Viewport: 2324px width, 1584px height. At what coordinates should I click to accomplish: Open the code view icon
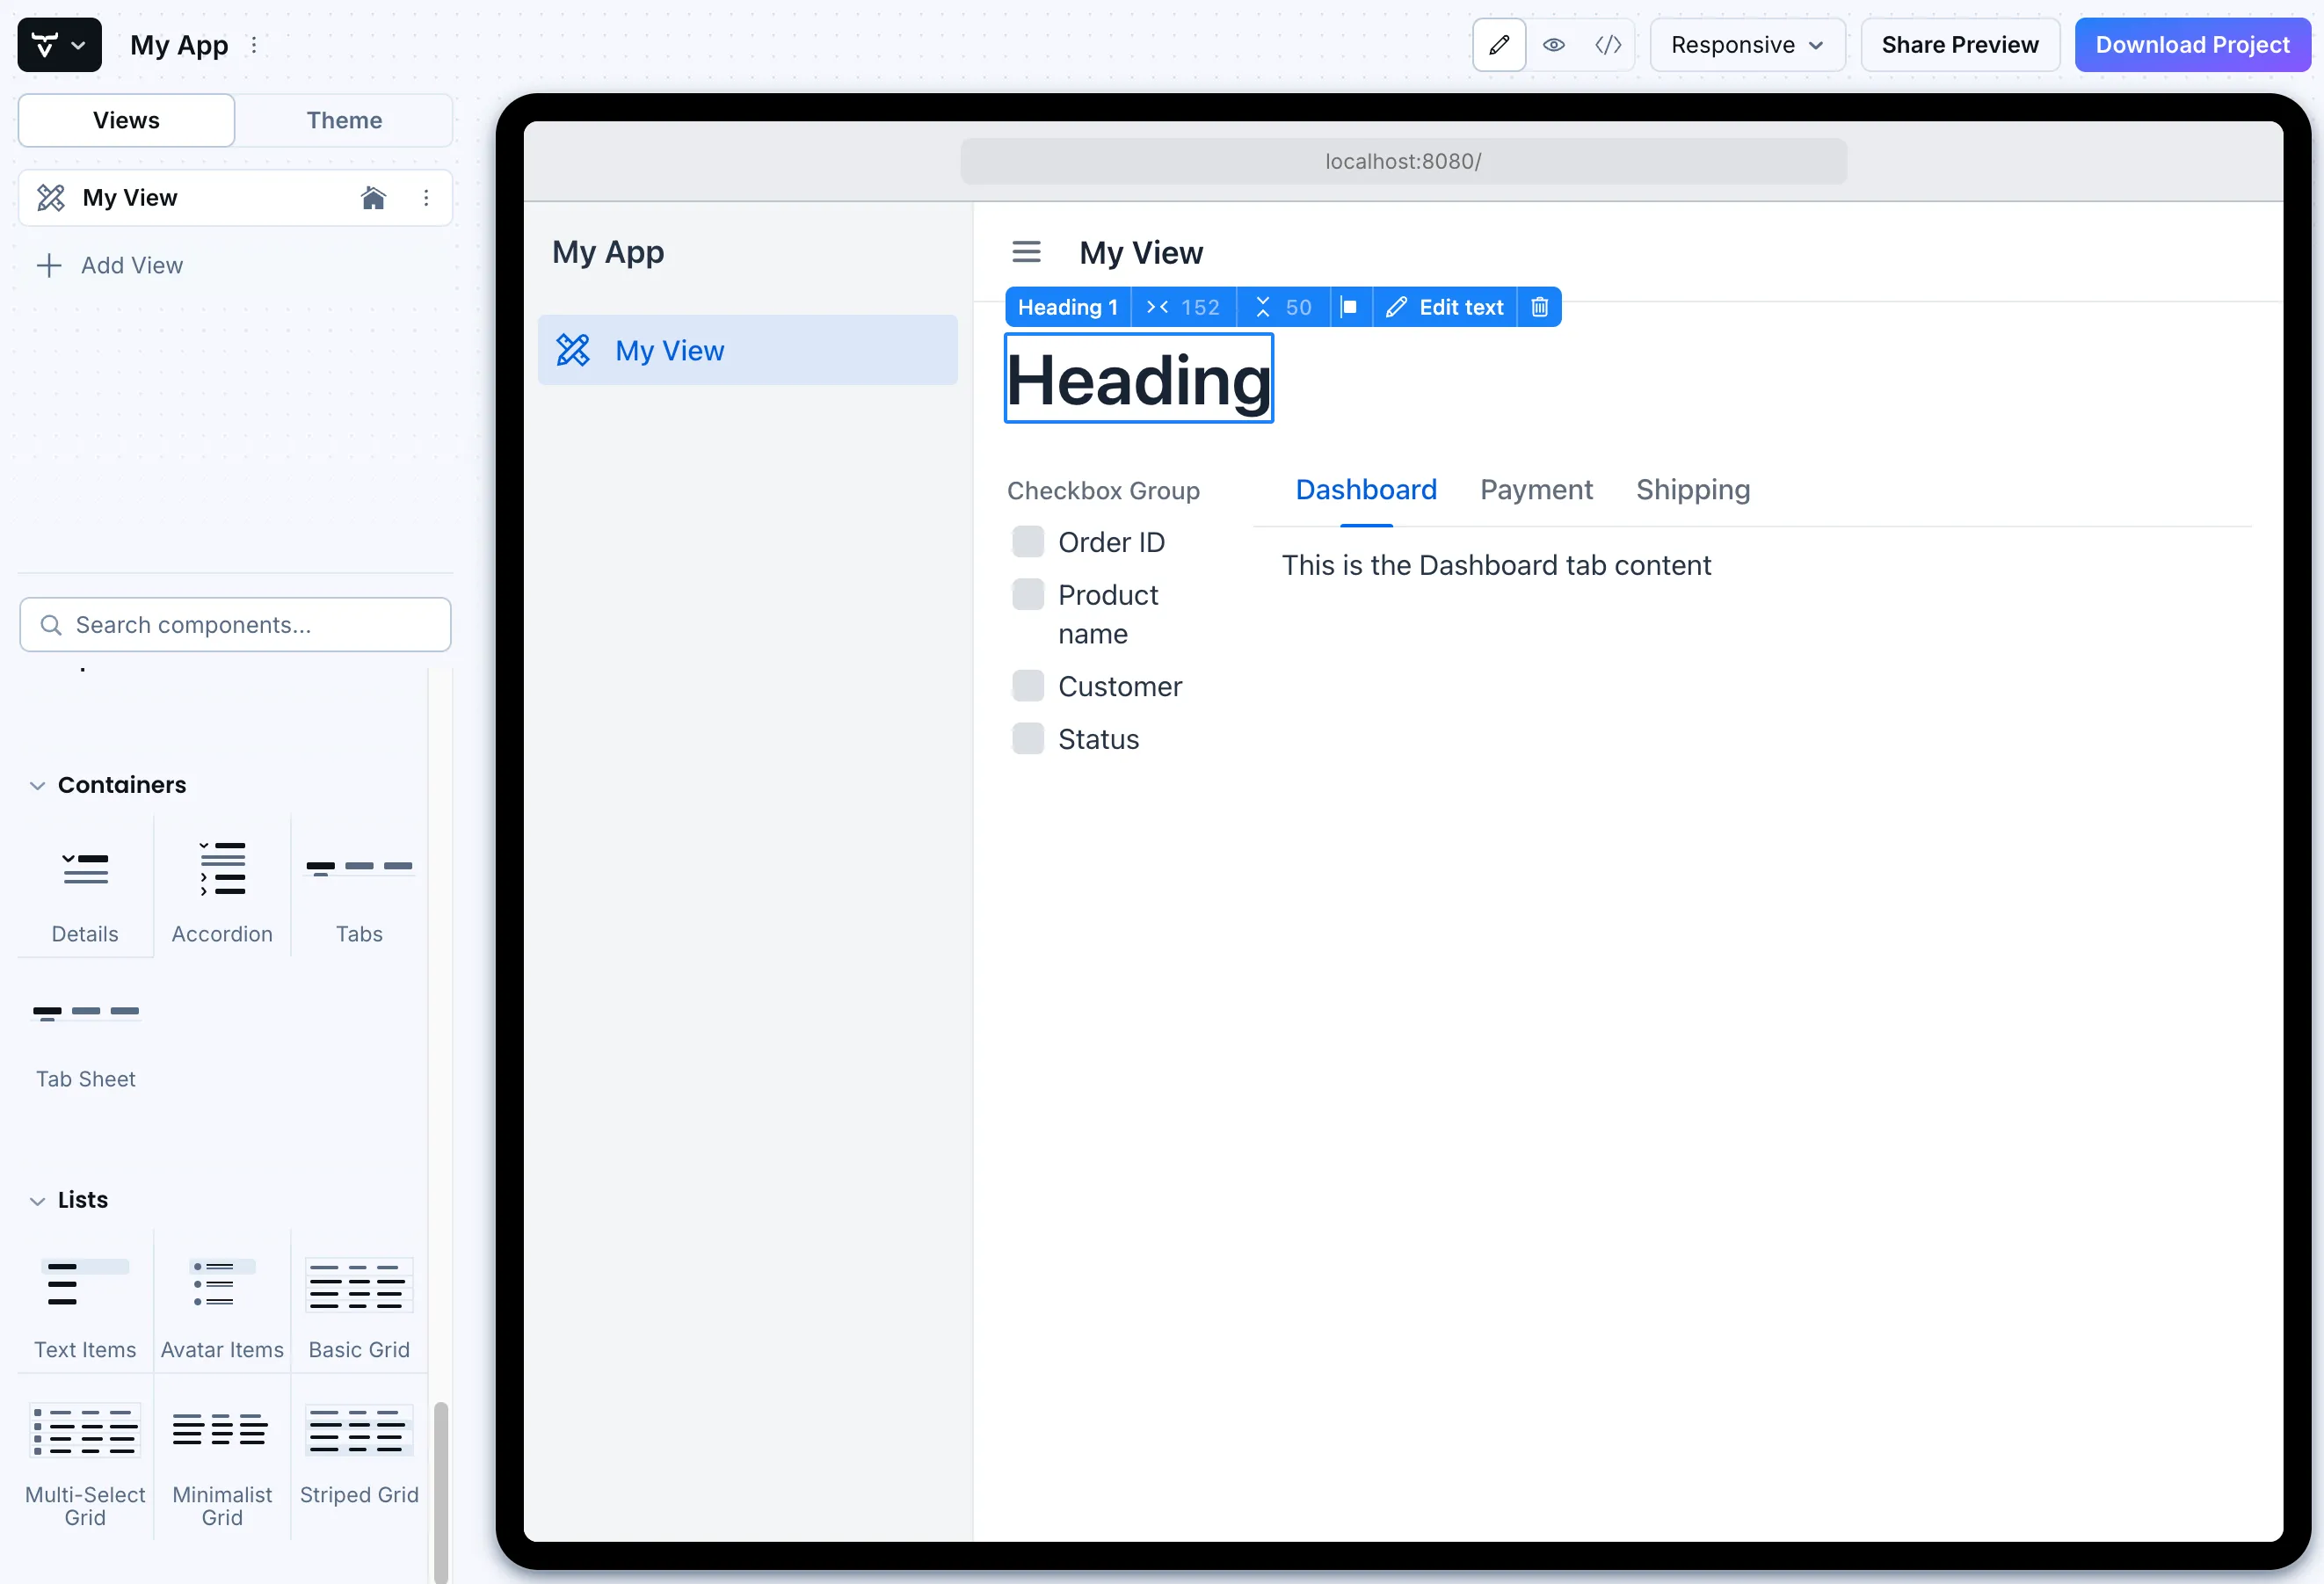(x=1608, y=44)
